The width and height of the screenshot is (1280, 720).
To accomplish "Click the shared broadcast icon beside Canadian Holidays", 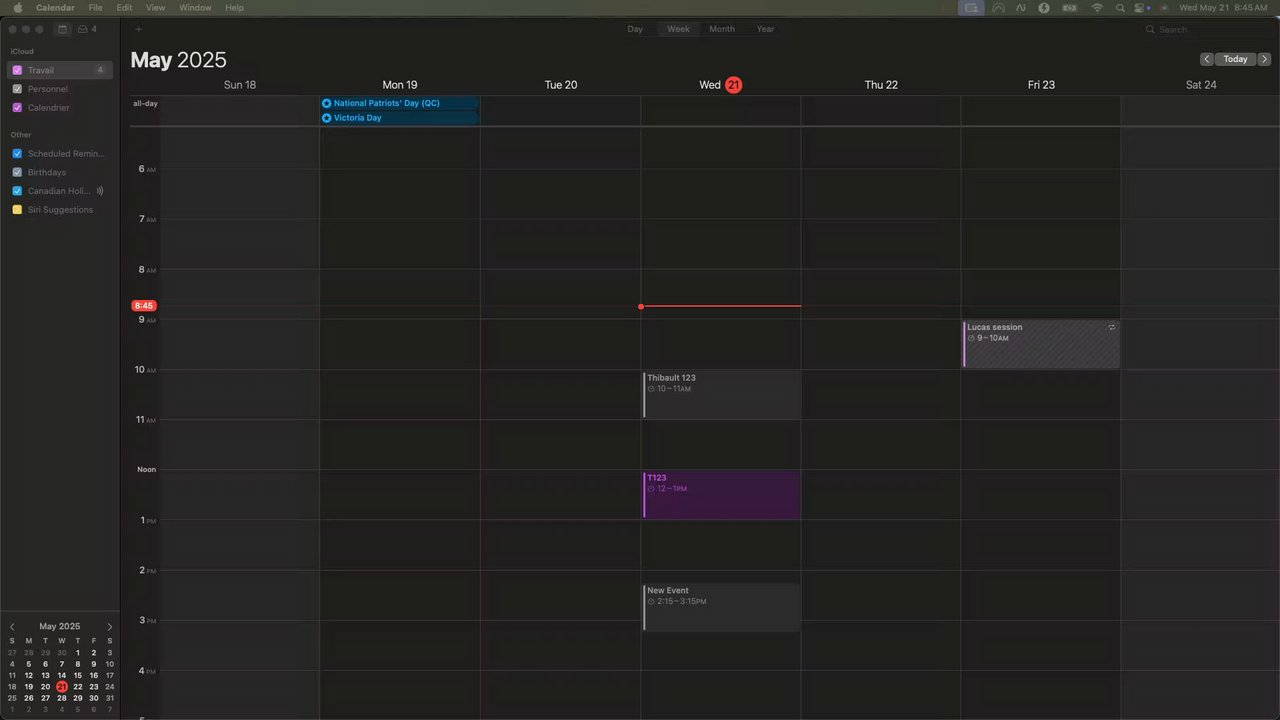I will click(x=100, y=191).
